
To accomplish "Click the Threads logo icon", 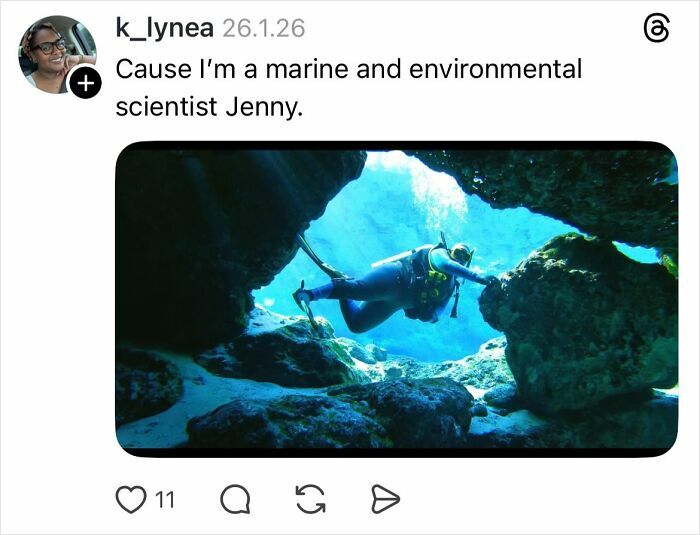I will (655, 30).
